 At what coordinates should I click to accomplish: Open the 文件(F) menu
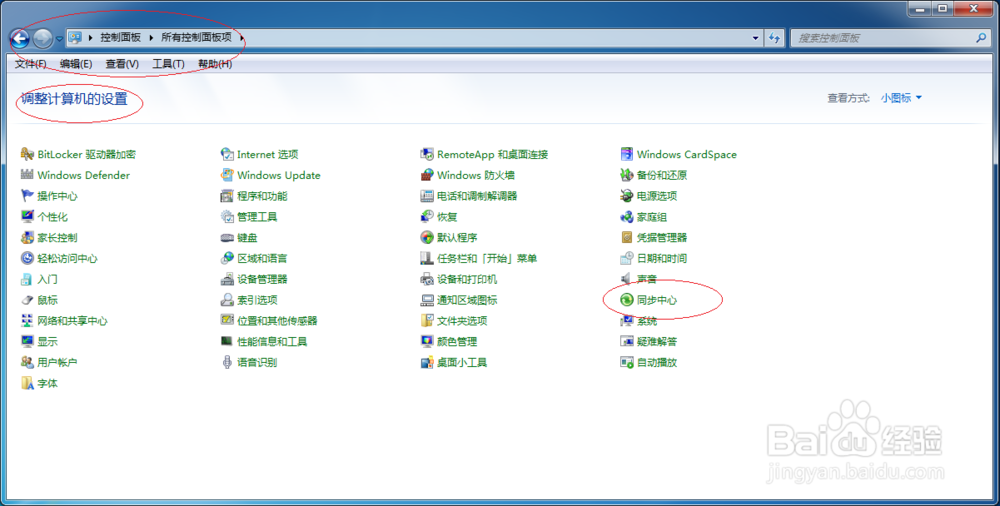[x=31, y=64]
